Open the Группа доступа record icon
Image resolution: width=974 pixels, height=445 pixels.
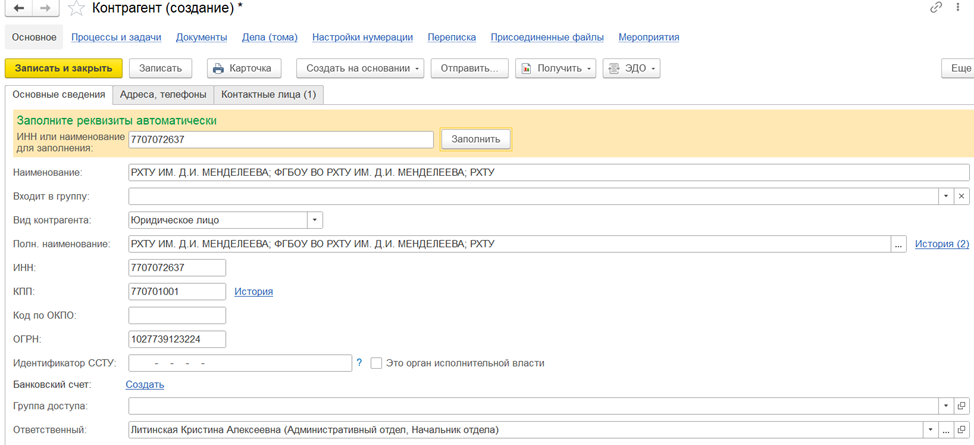[961, 406]
